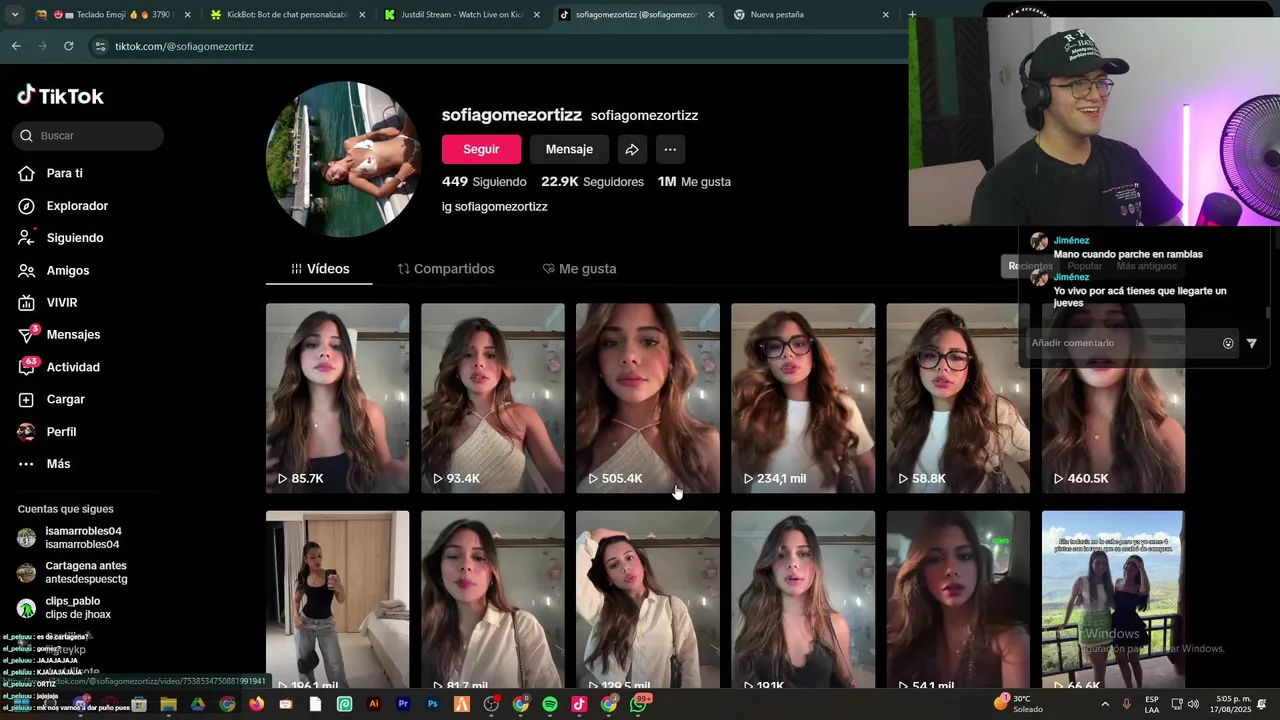Switch to Justdiil Stream Kick tab
The height and width of the screenshot is (720, 1280).
pos(462,15)
